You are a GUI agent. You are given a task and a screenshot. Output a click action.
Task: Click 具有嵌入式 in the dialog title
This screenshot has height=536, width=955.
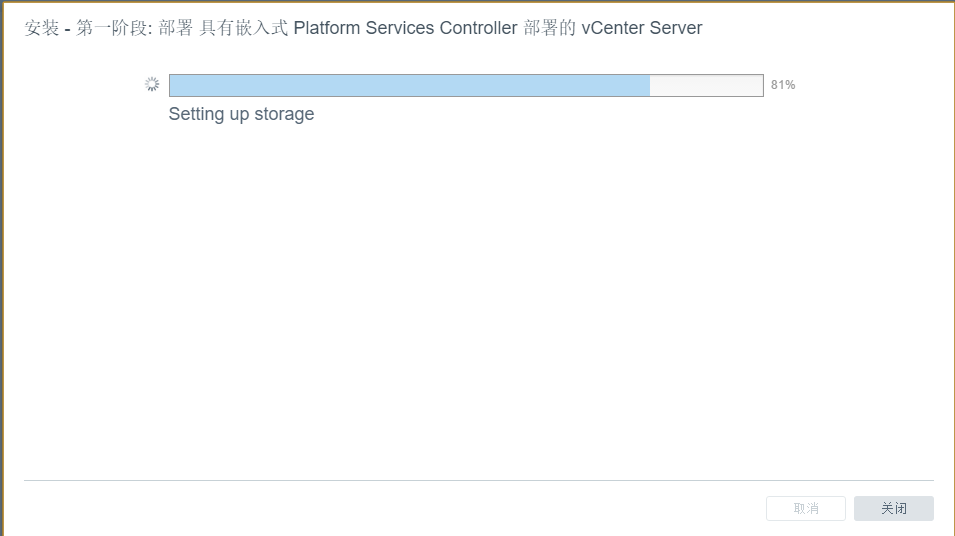(244, 28)
